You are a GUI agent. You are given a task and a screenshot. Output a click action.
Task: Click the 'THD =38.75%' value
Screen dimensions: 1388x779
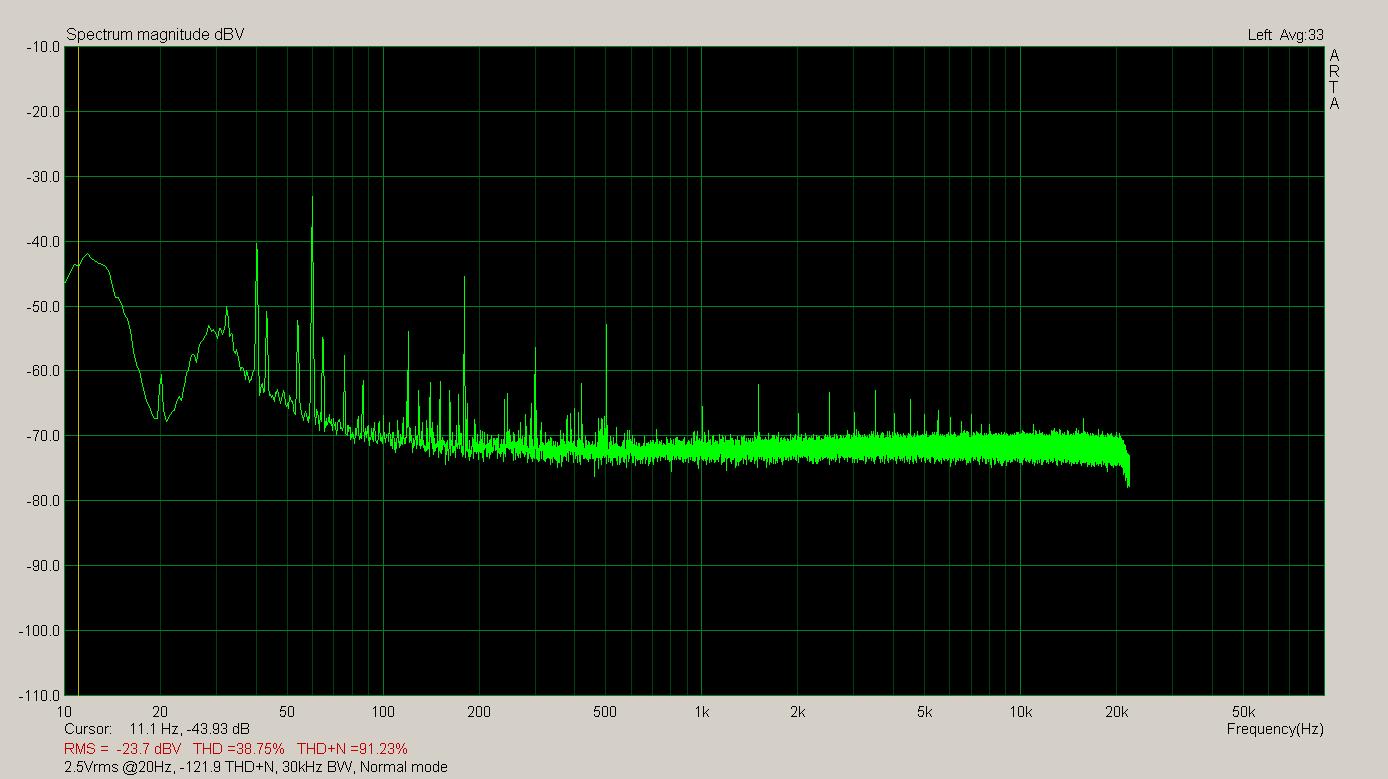tap(239, 748)
